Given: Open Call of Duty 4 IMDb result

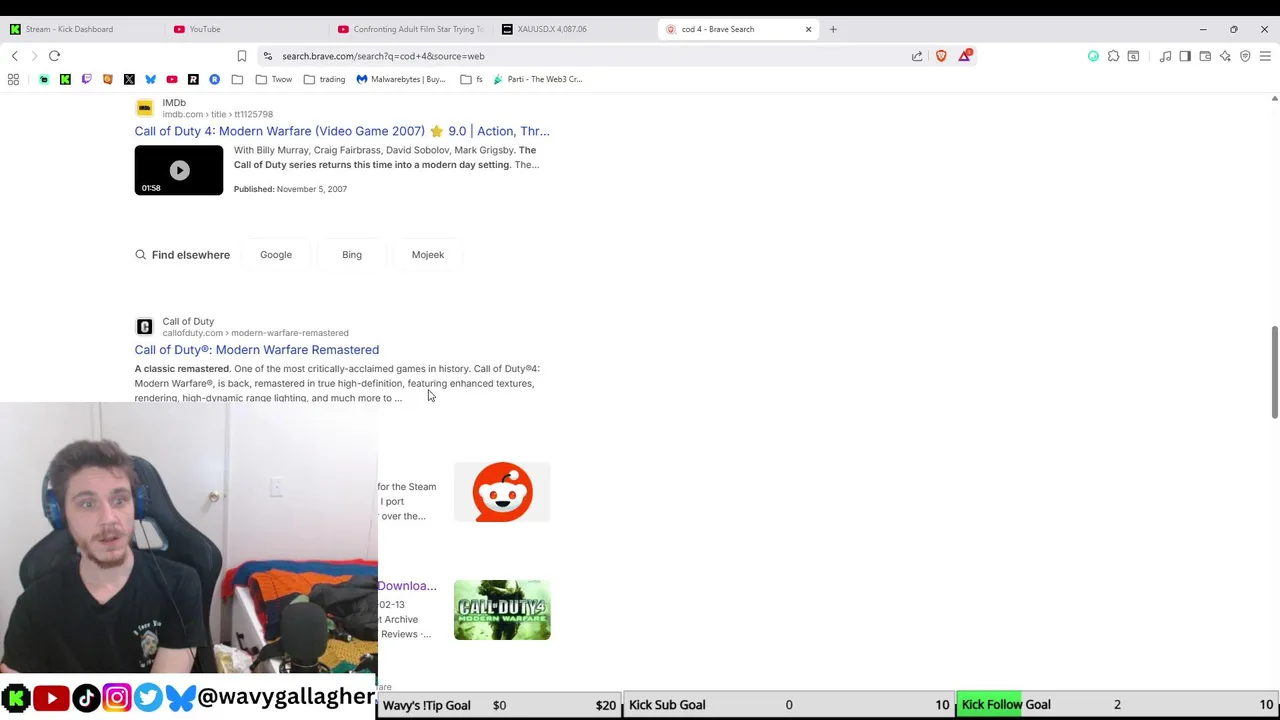Looking at the screenshot, I should pyautogui.click(x=342, y=131).
